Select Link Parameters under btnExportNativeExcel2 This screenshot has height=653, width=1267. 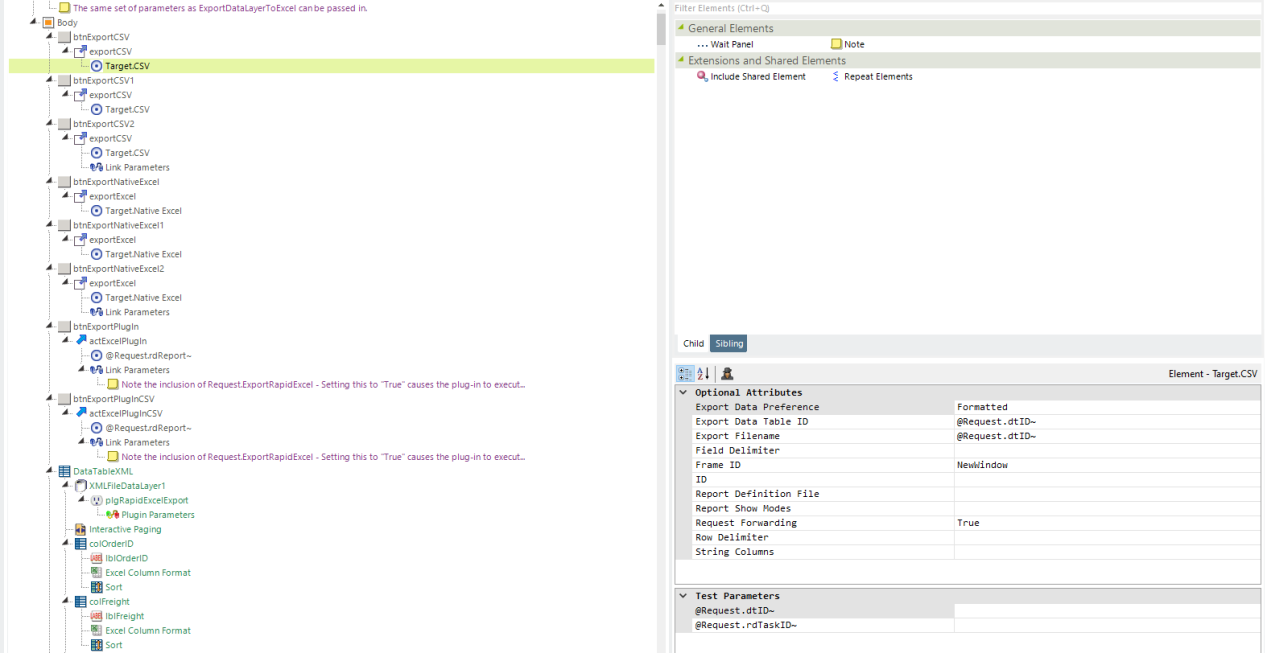point(137,312)
